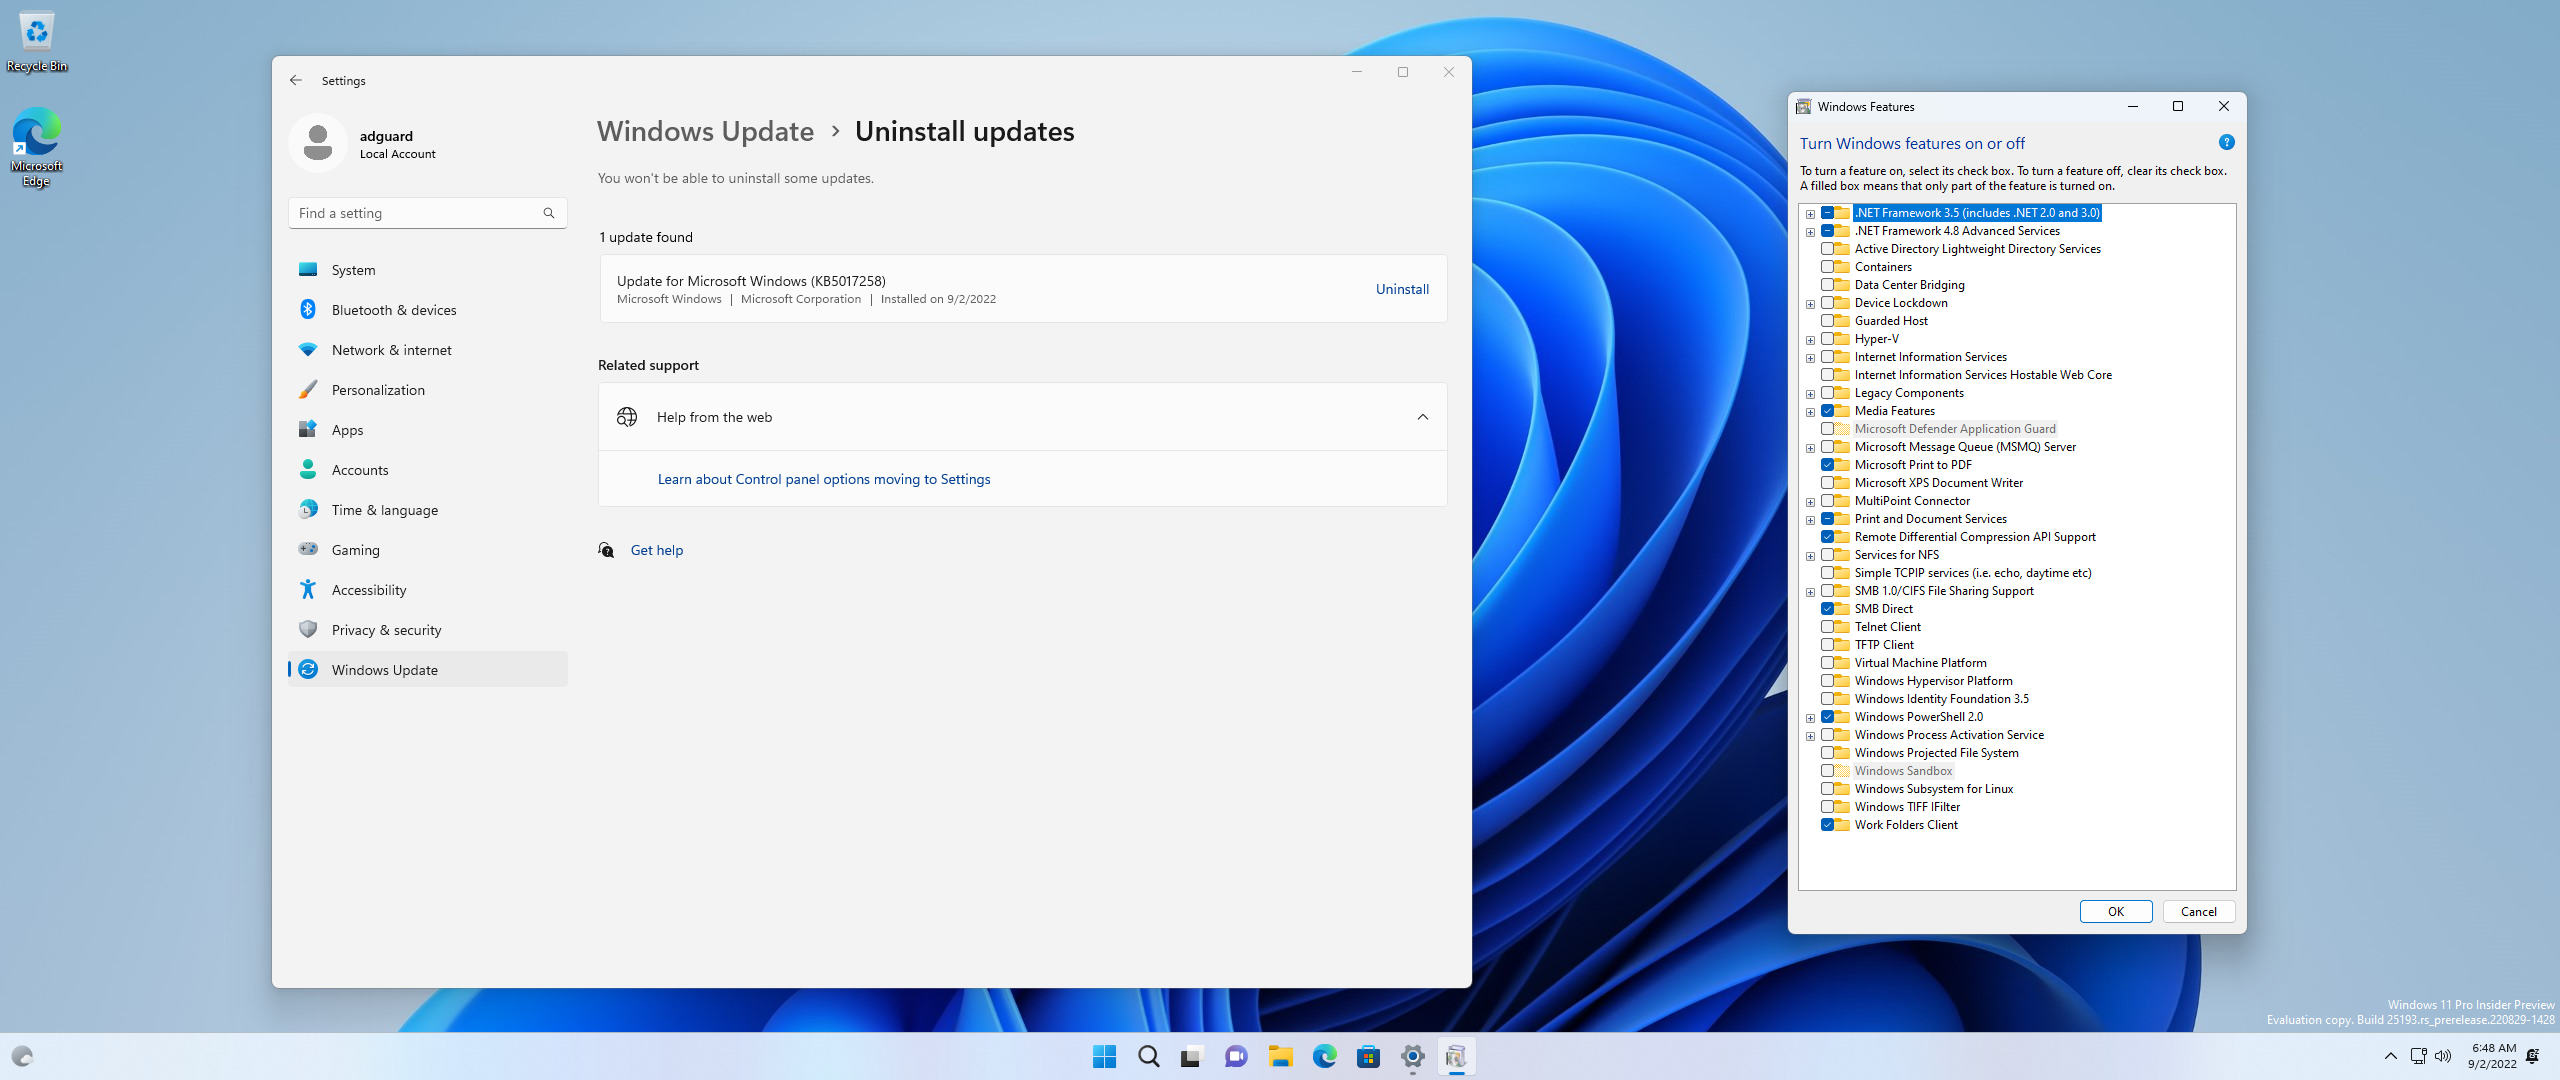This screenshot has width=2560, height=1080.
Task: Open Learn about Control panel options link
Action: pyautogui.click(x=824, y=479)
